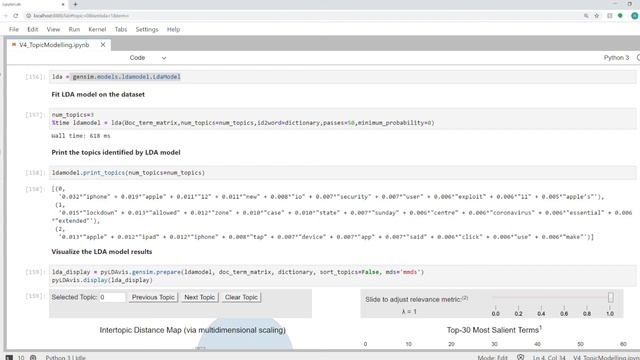The height and width of the screenshot is (360, 640).
Task: Click the ldamodel.print_topics code cell
Action: (x=342, y=173)
